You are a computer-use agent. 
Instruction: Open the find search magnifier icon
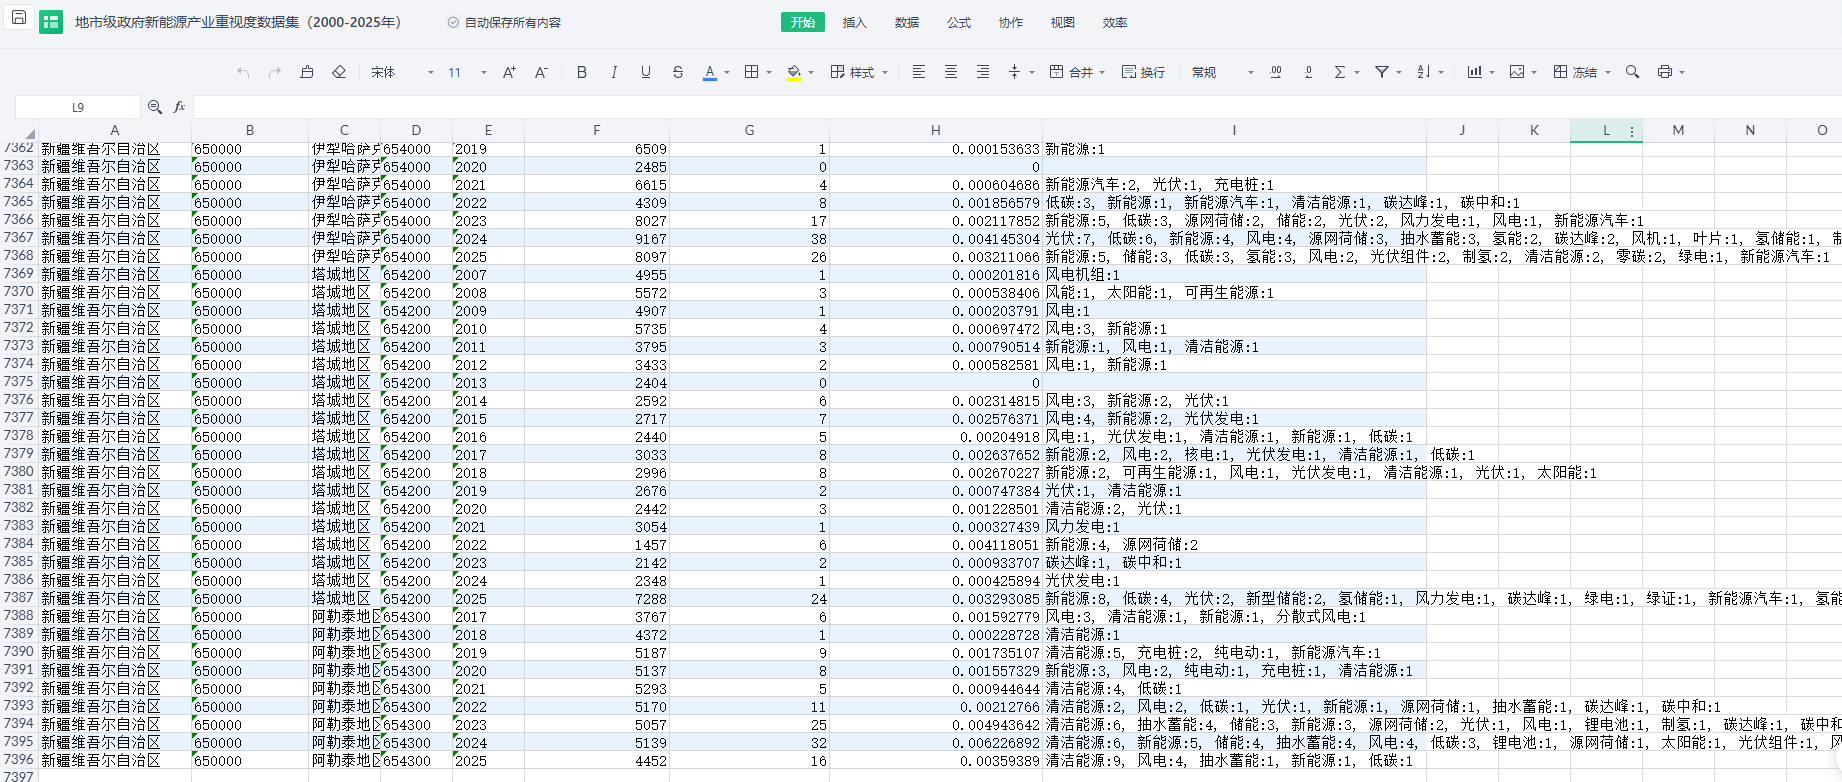pyautogui.click(x=1632, y=72)
